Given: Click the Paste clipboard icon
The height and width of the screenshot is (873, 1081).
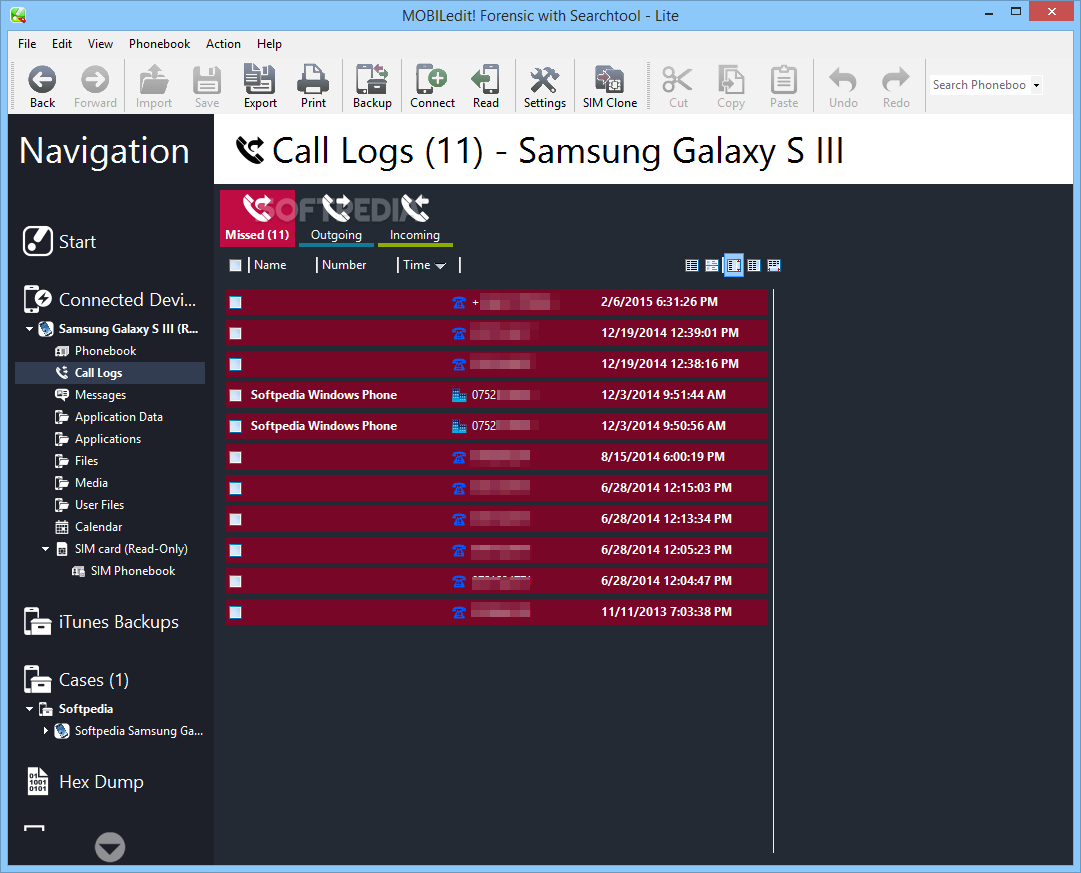Looking at the screenshot, I should click(x=784, y=80).
